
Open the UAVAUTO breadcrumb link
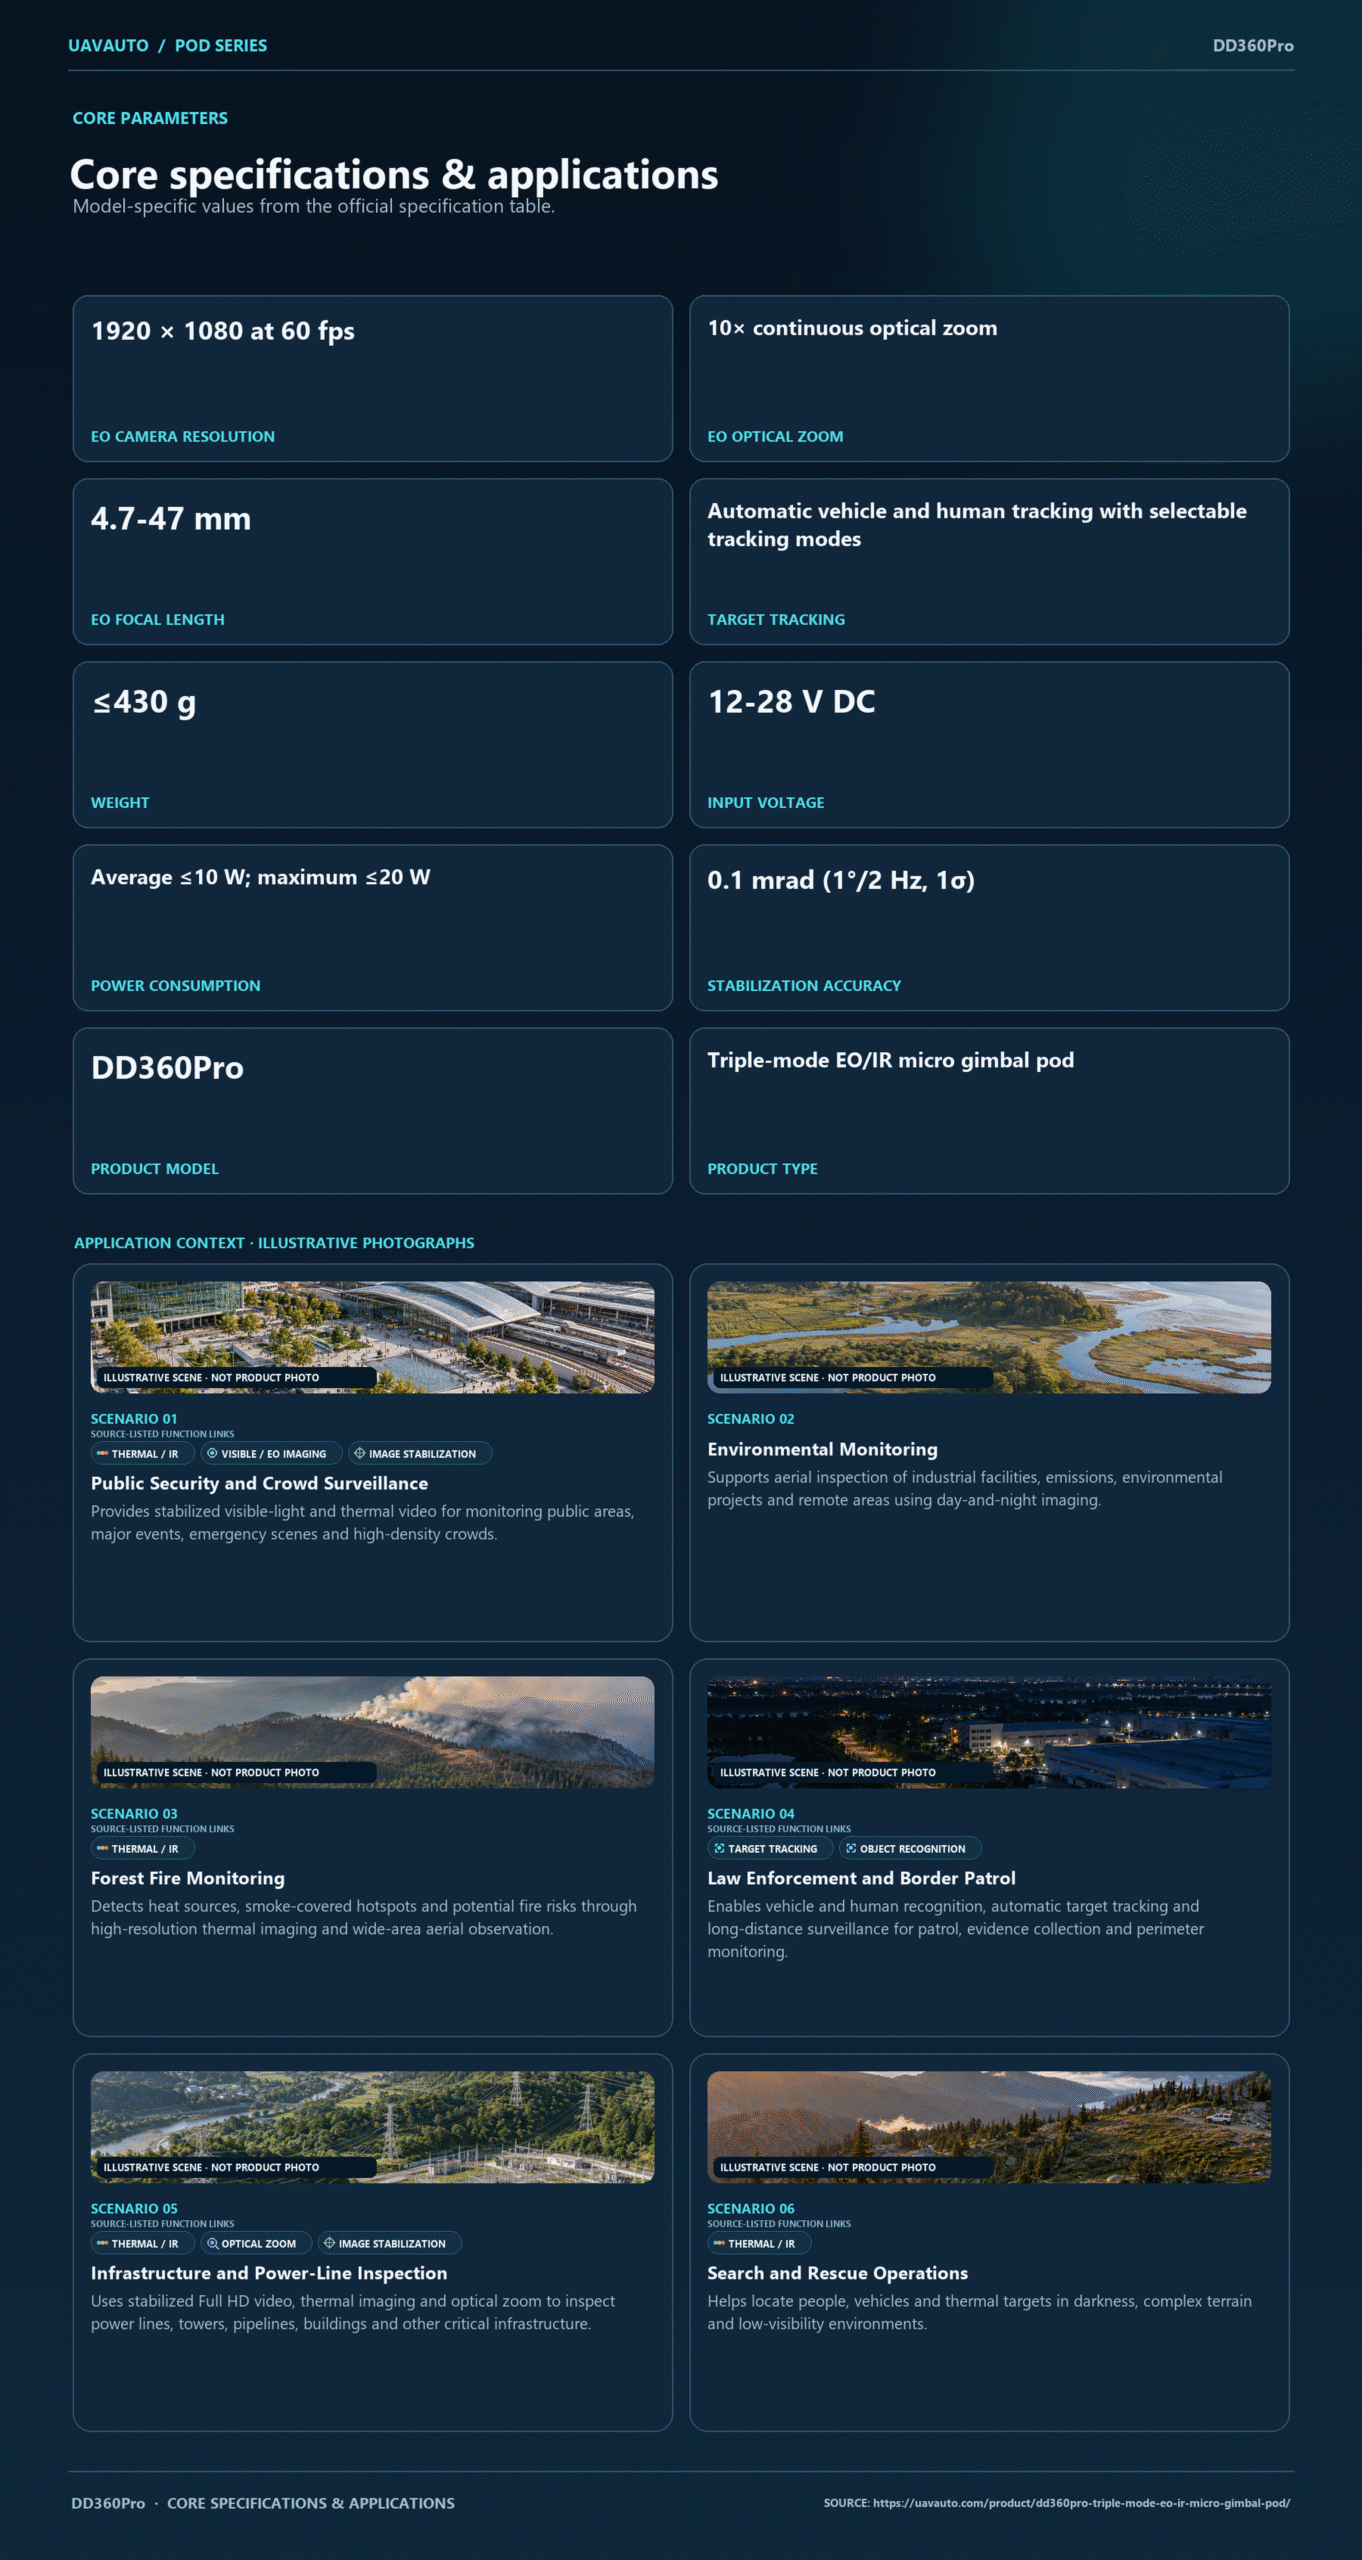pyautogui.click(x=108, y=46)
